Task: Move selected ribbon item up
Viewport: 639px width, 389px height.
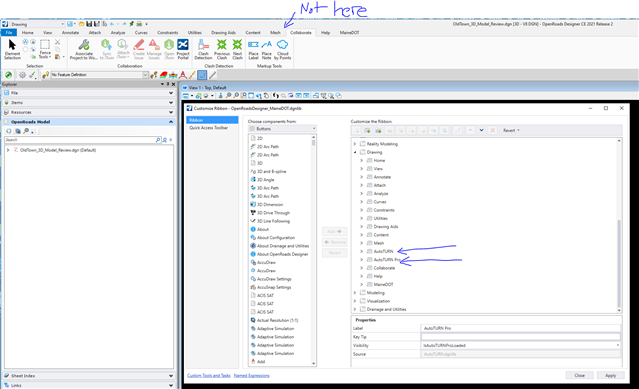Action: pos(470,130)
